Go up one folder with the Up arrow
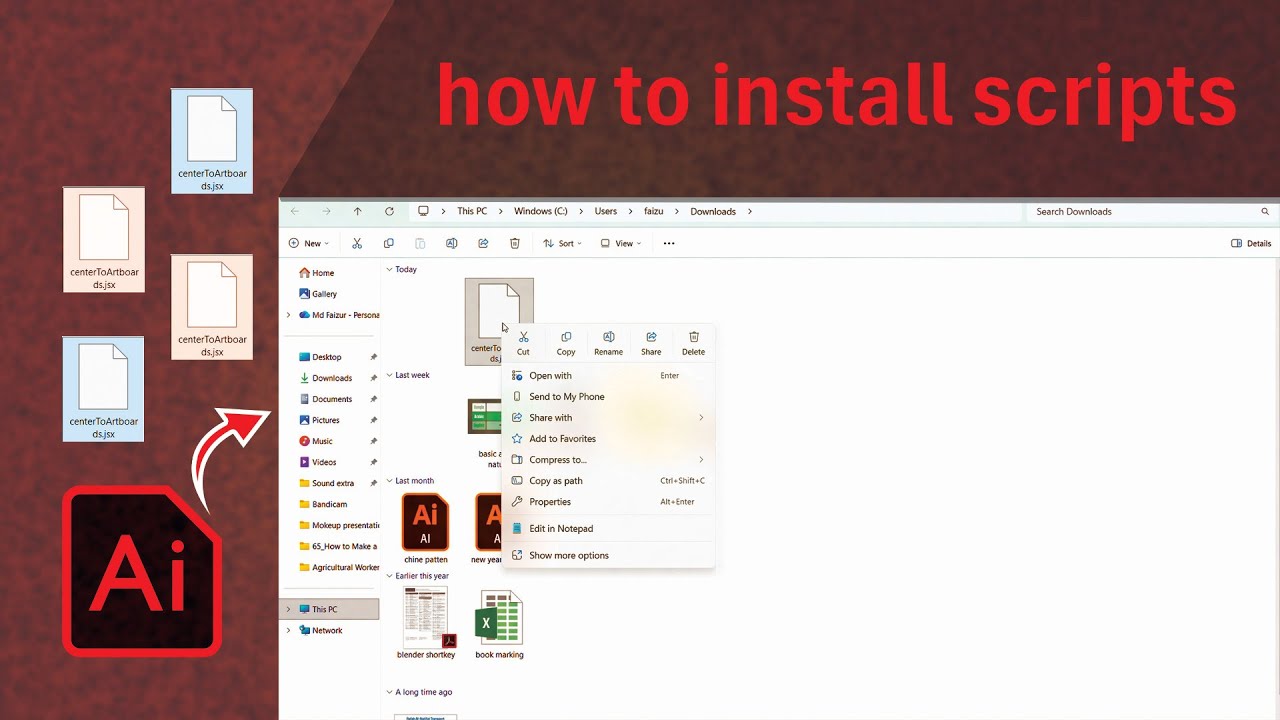Screen dimensions: 1280x720 click(x=357, y=211)
